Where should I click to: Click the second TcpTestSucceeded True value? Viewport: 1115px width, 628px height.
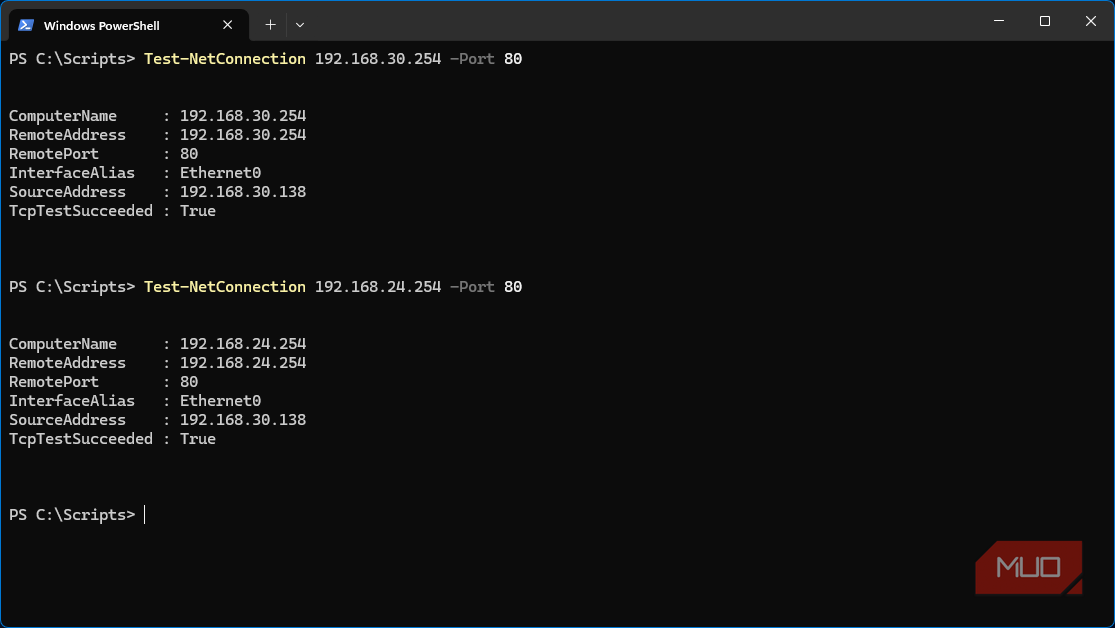click(x=198, y=439)
